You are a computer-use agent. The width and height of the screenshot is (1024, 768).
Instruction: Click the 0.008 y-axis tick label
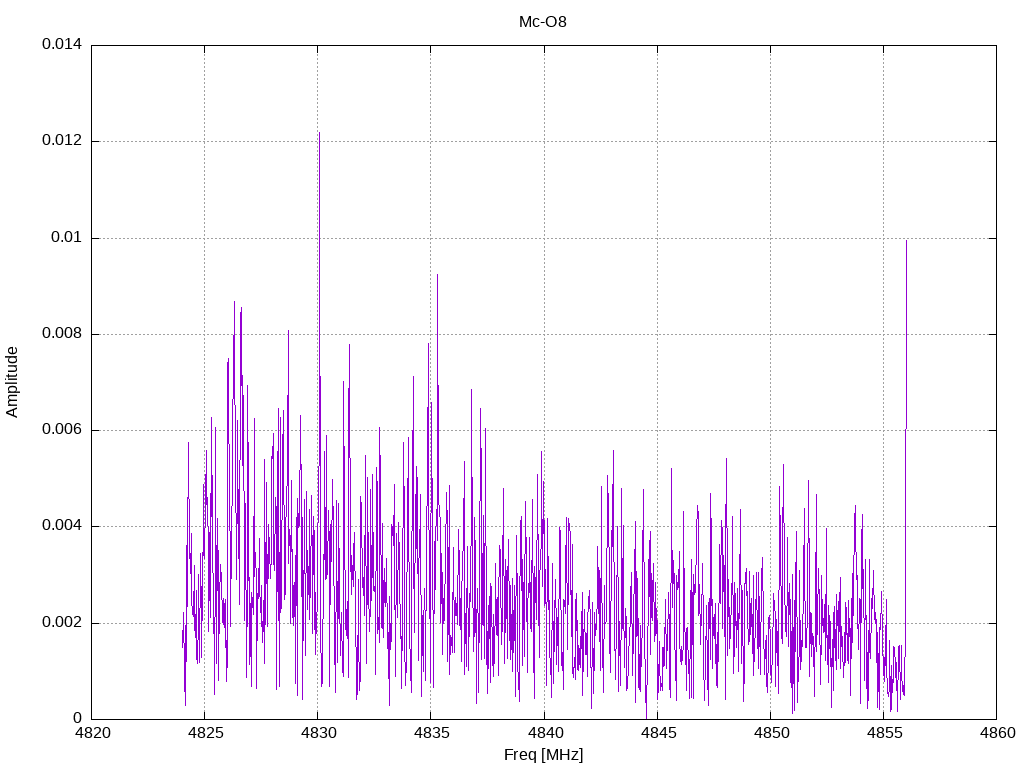click(x=62, y=334)
